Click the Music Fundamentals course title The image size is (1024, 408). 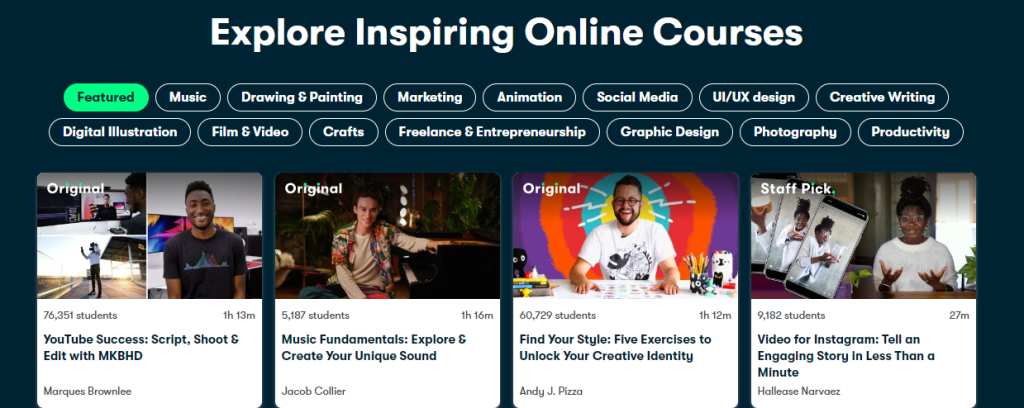coord(374,348)
